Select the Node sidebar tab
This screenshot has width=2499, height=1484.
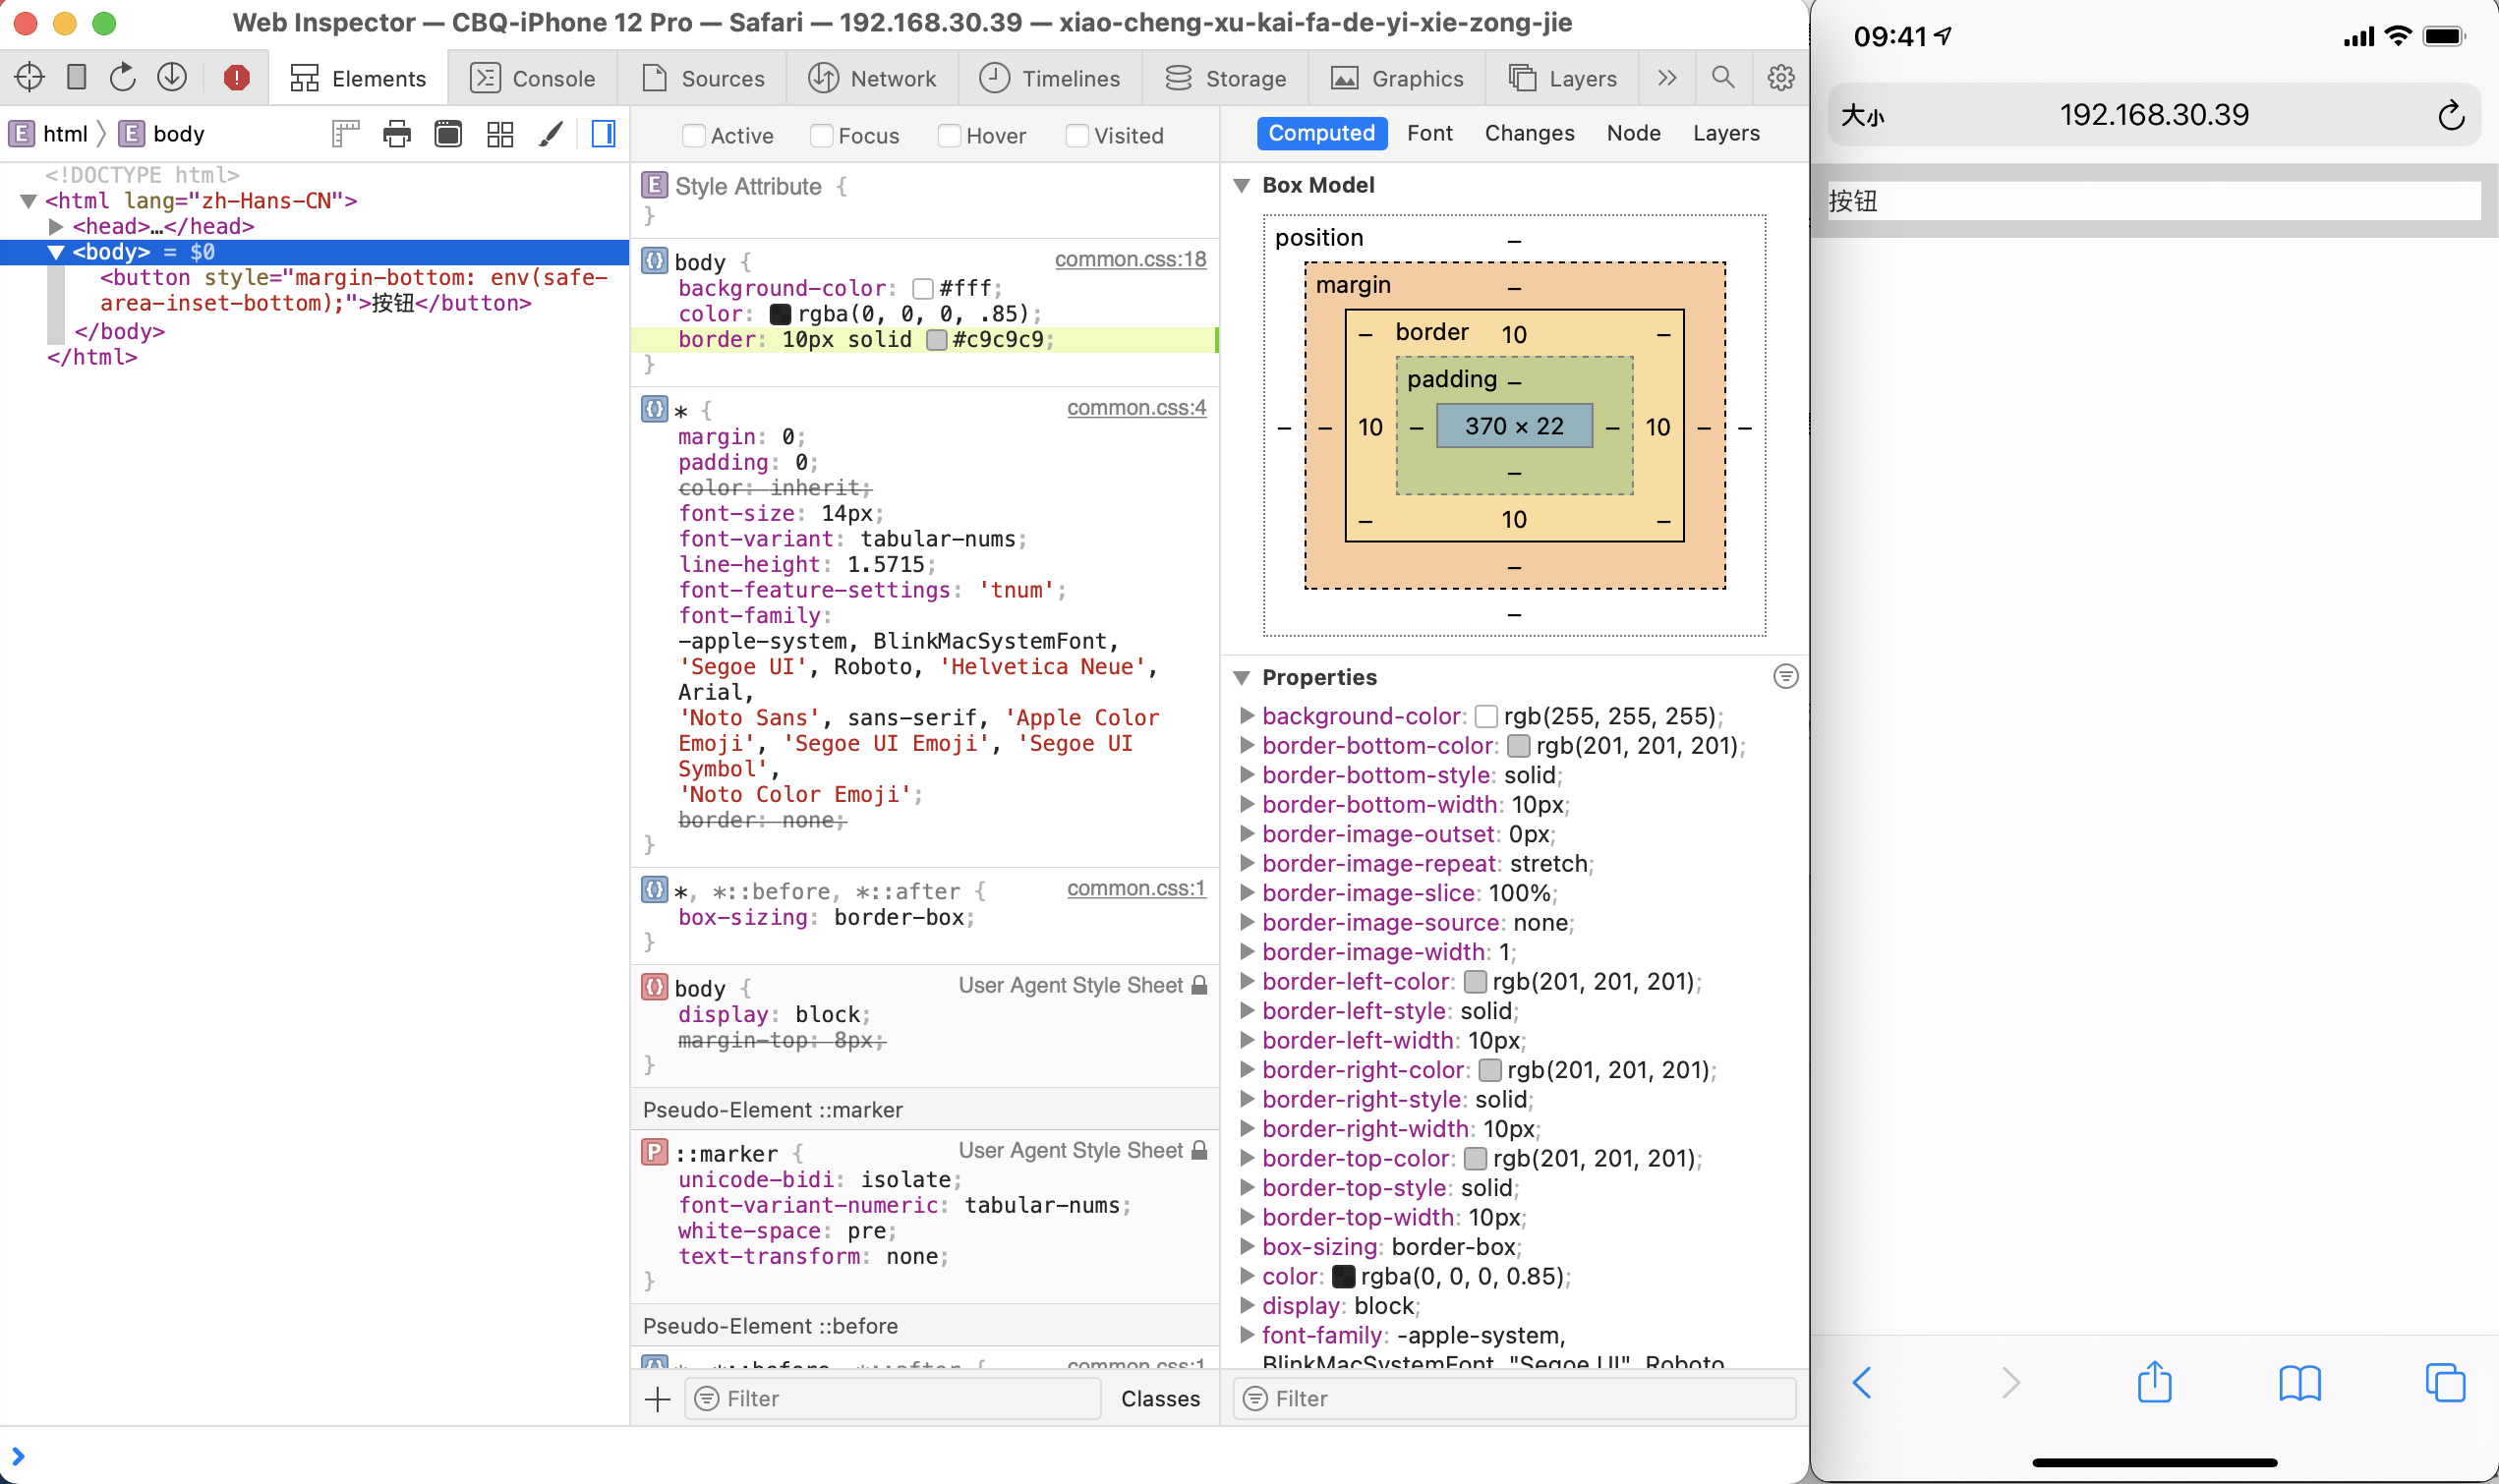coord(1633,133)
